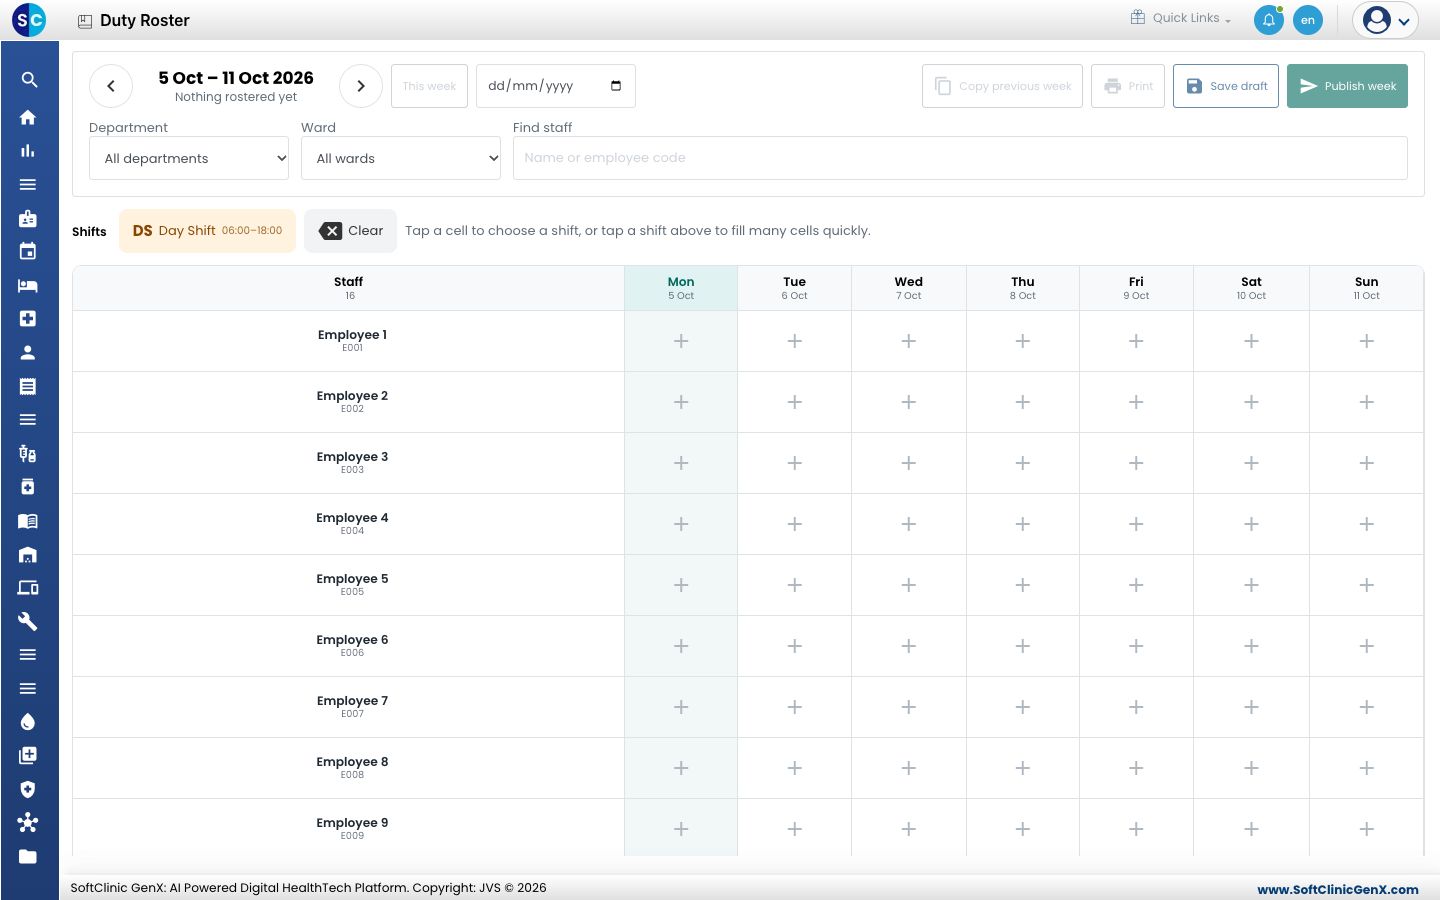Add shift for Employee 9 on Thursday
The height and width of the screenshot is (900, 1440).
[1023, 829]
